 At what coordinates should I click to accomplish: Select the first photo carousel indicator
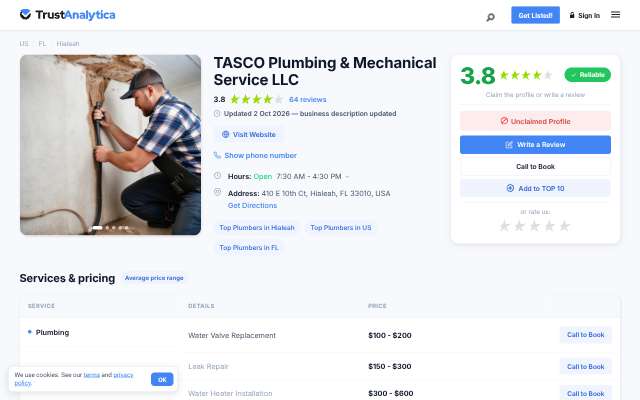coord(97,228)
